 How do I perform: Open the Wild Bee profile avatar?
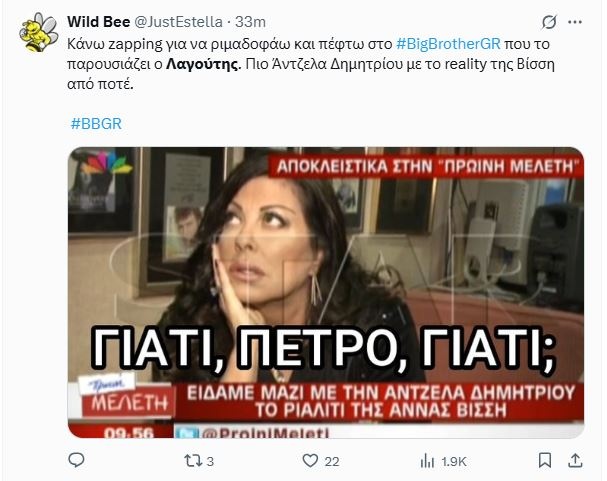[38, 32]
